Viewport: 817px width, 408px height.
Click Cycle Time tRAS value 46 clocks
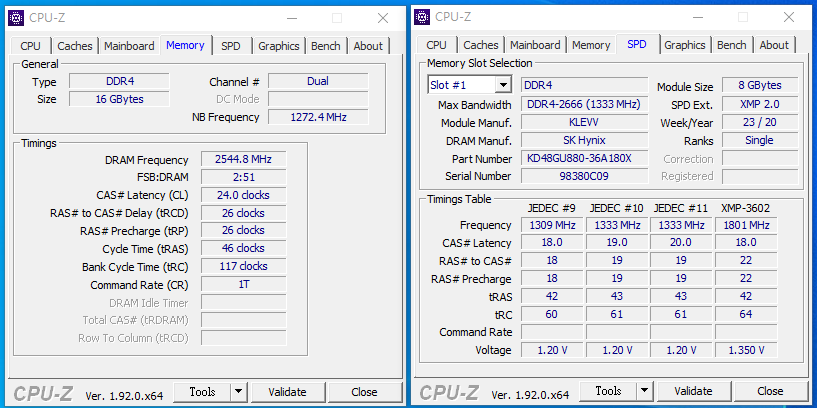pos(243,249)
